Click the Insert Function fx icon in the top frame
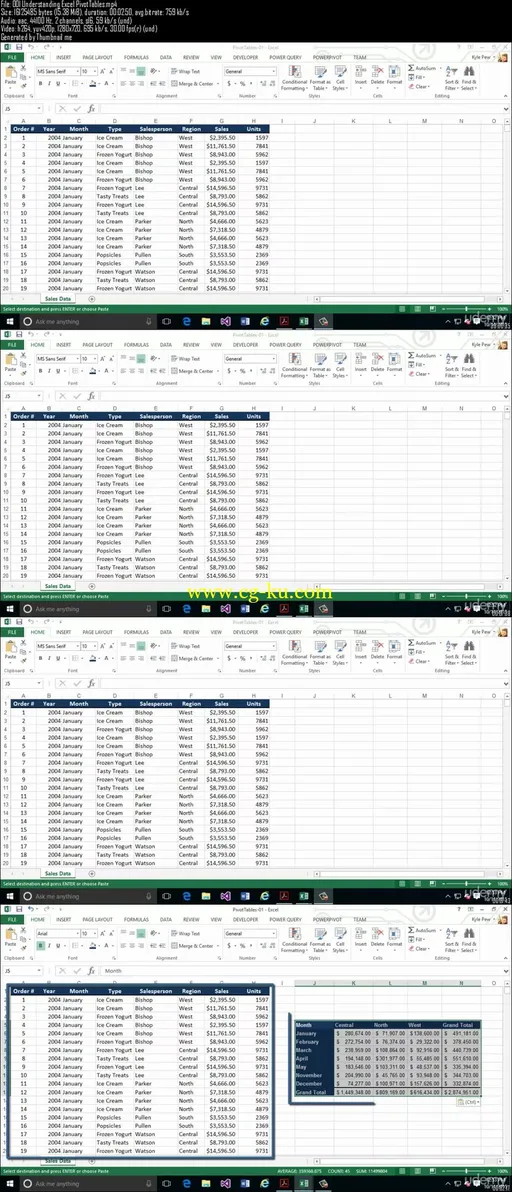Image resolution: width=512 pixels, height=1192 pixels. click(92, 109)
